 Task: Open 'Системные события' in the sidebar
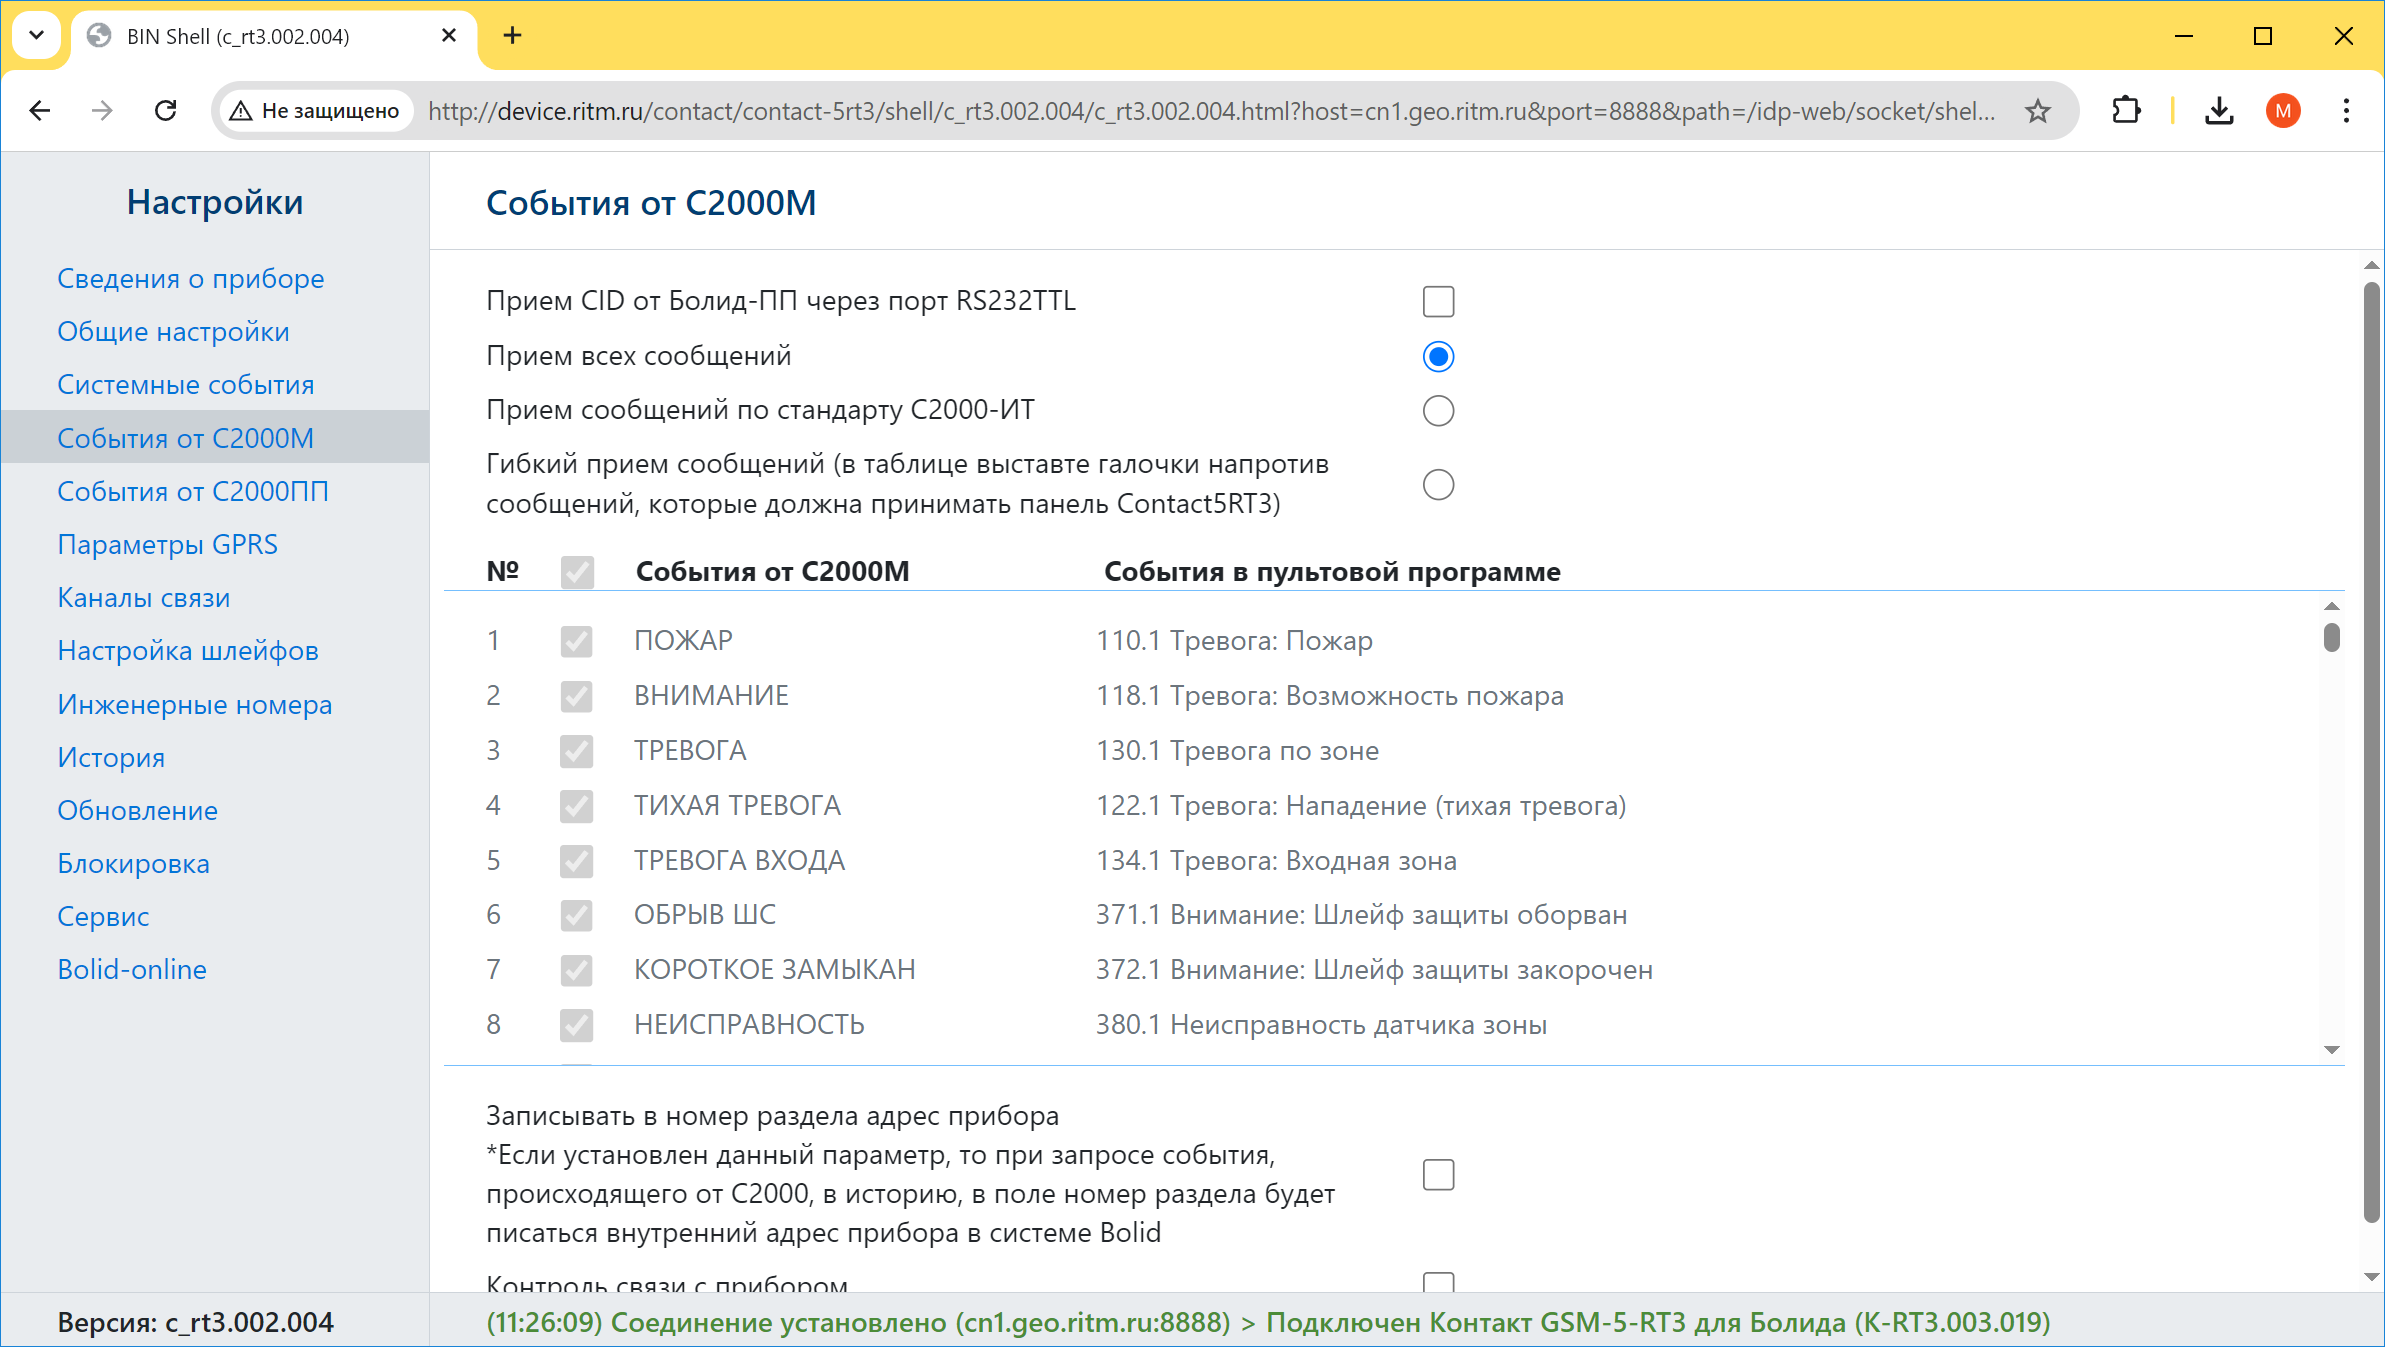pos(185,384)
